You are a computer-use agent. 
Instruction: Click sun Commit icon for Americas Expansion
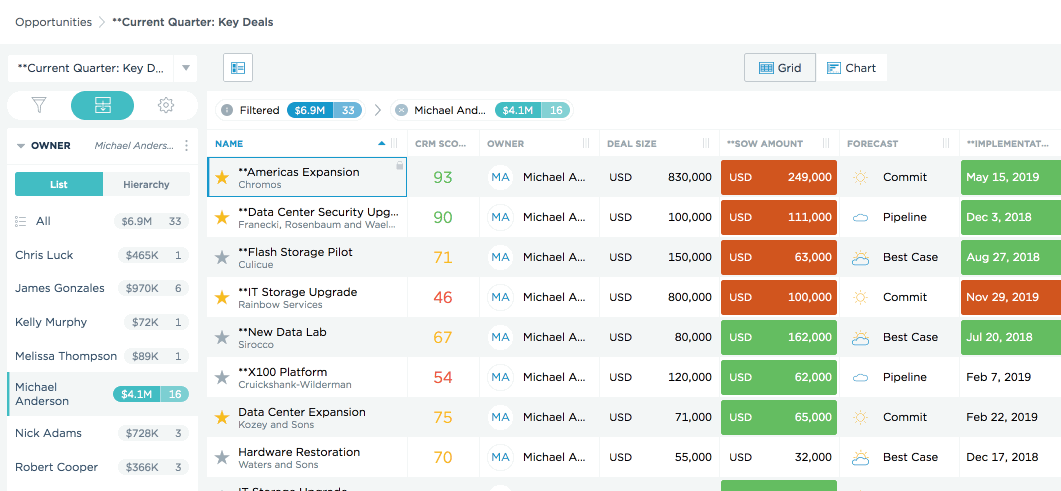coord(861,177)
